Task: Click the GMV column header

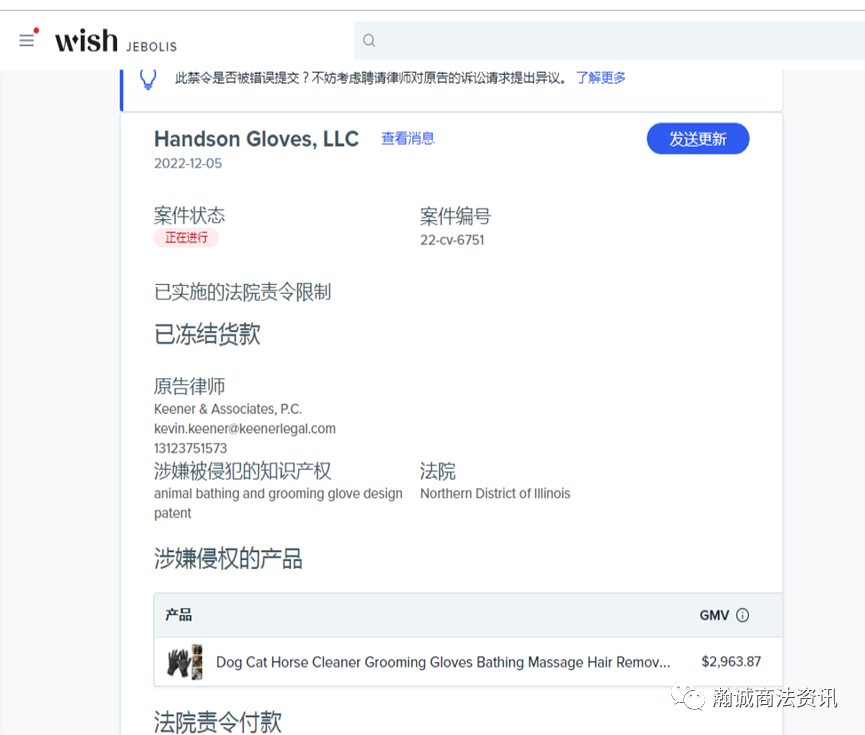Action: tap(714, 615)
